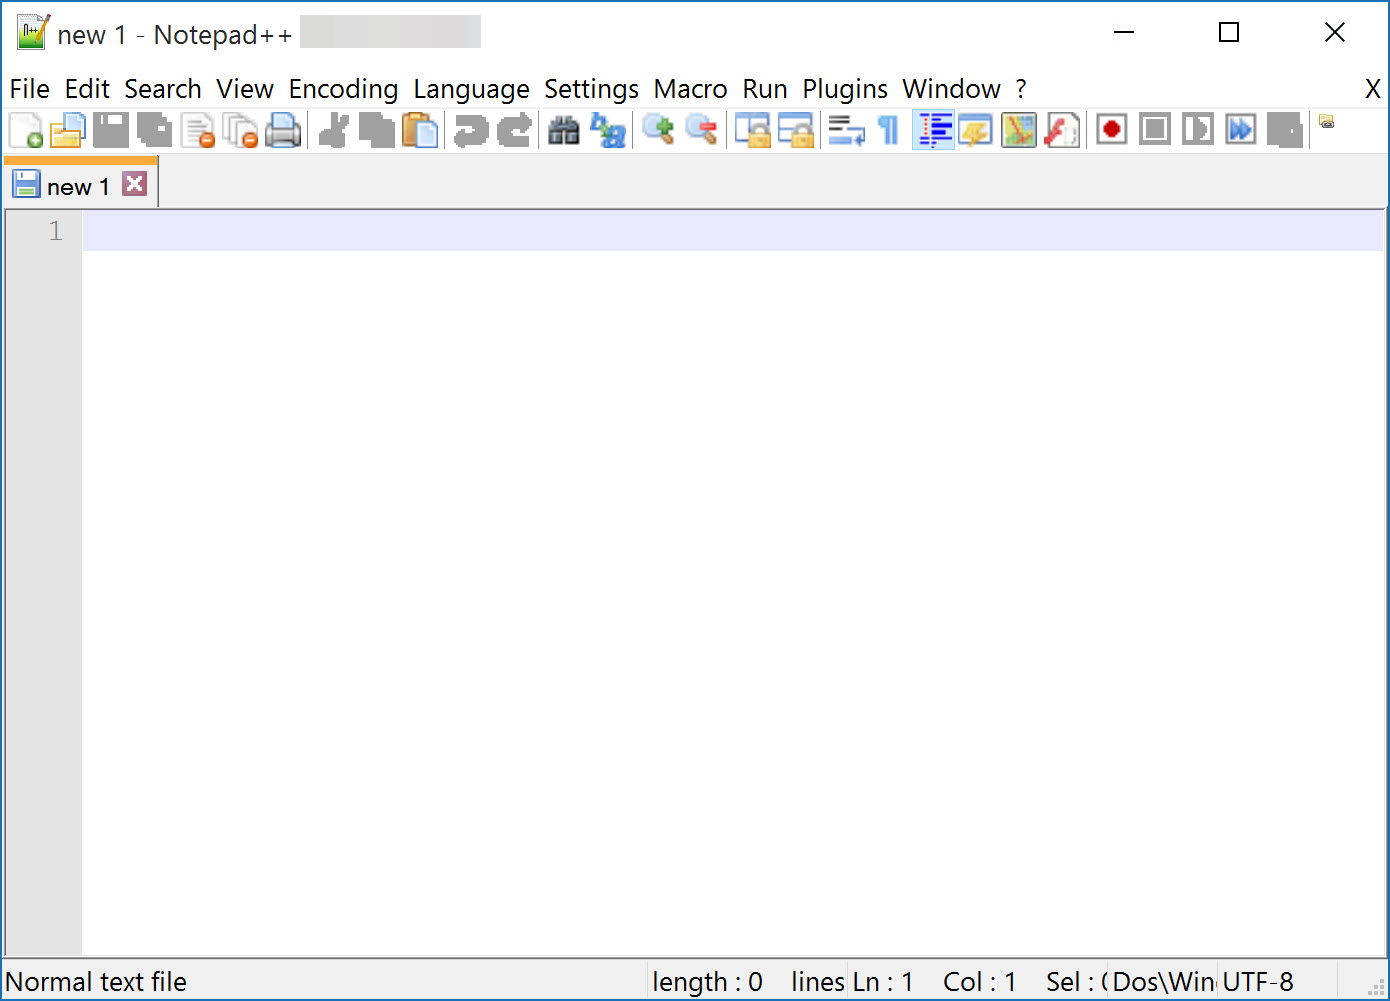Image resolution: width=1390 pixels, height=1001 pixels.
Task: Click the Notepad++ title bar app icon
Action: click(x=33, y=33)
